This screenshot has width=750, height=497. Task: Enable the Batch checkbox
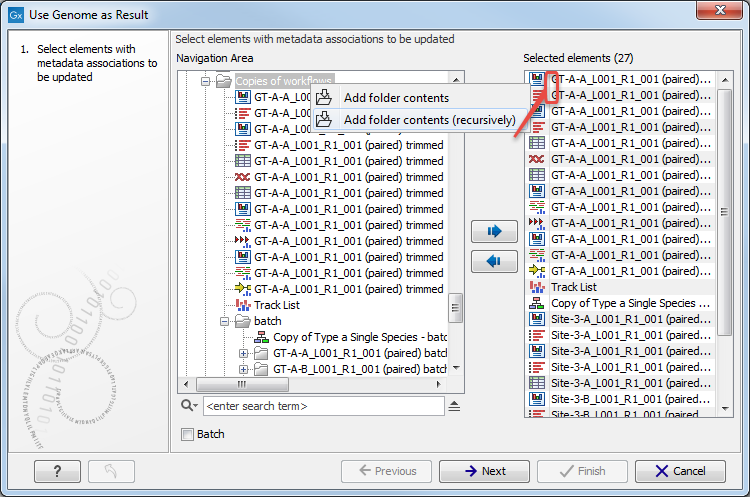187,434
